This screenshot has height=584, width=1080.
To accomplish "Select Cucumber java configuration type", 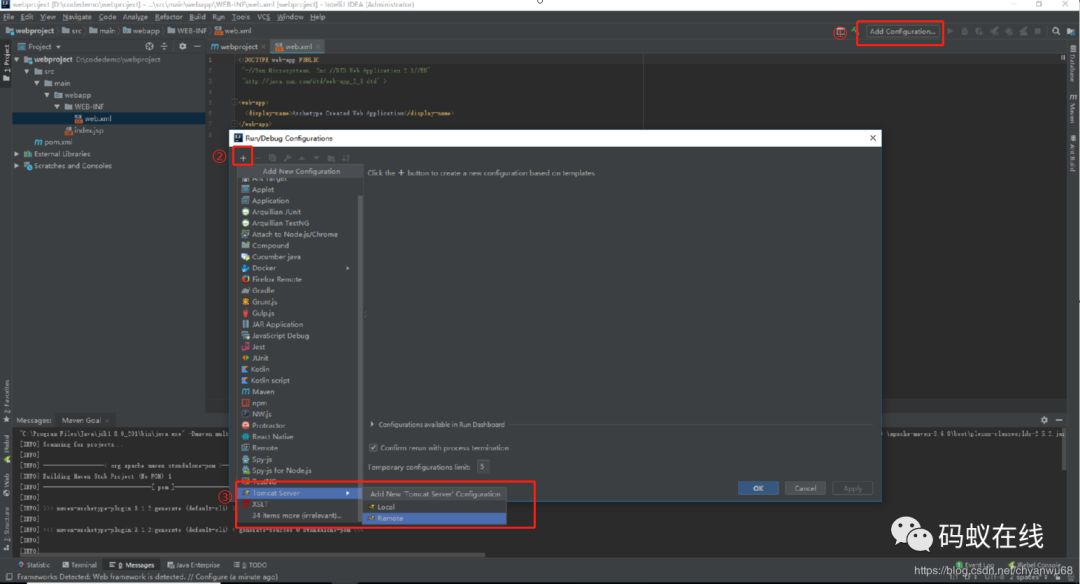I will (276, 257).
